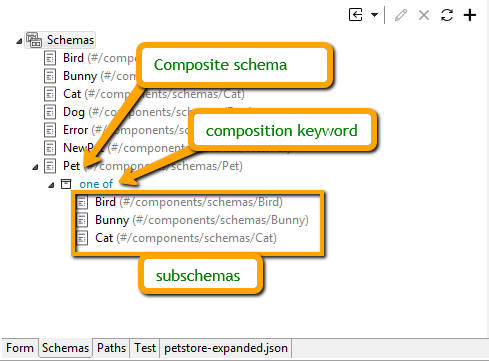Click the one of composition keyword label
The image size is (489, 361).
(x=96, y=184)
